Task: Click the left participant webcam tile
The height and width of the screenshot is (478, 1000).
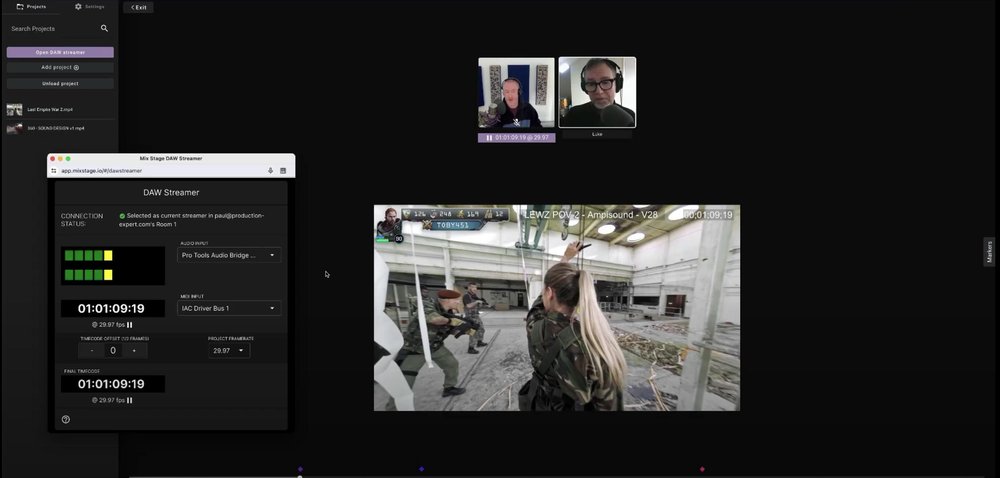Action: coord(517,93)
